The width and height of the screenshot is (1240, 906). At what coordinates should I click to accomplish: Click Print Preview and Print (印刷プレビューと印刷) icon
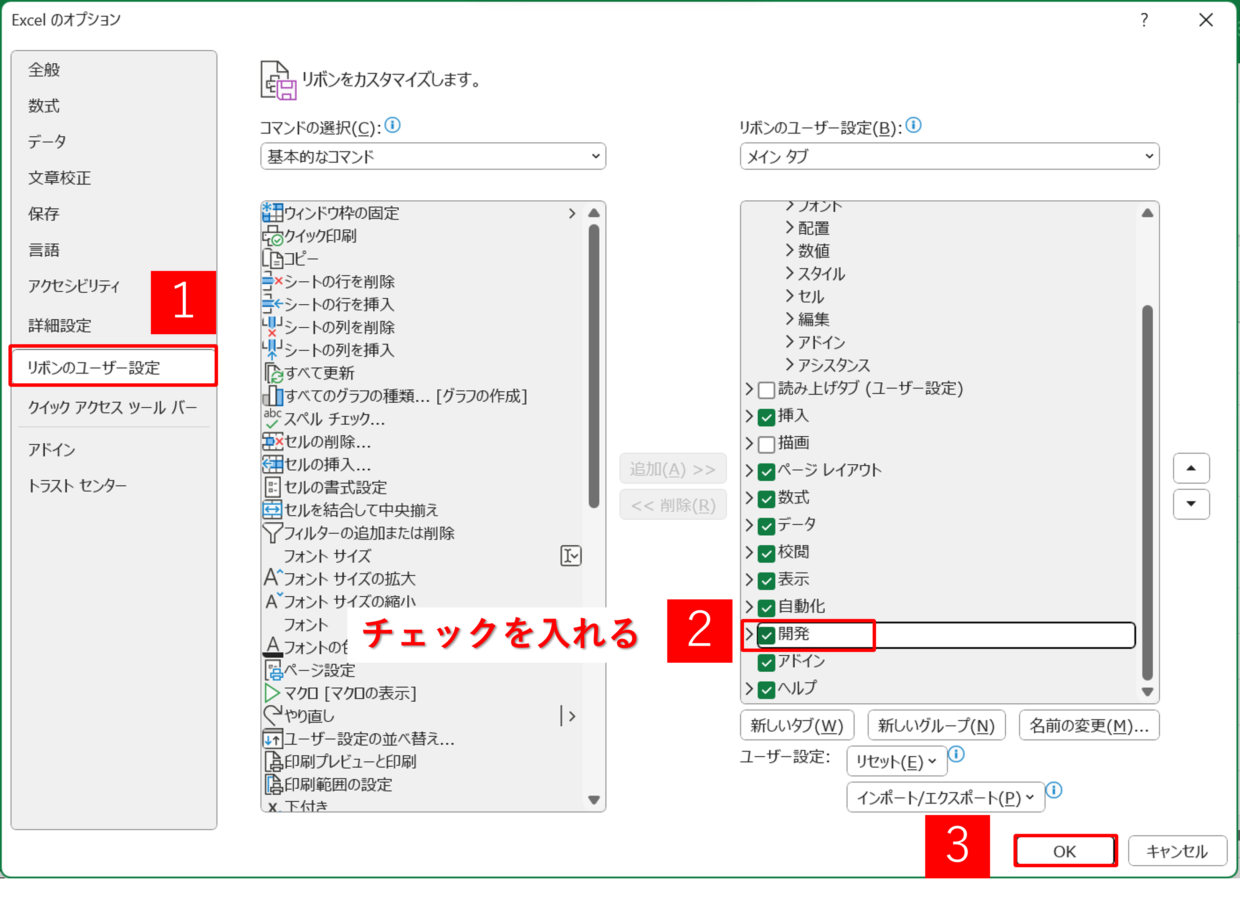coord(272,762)
